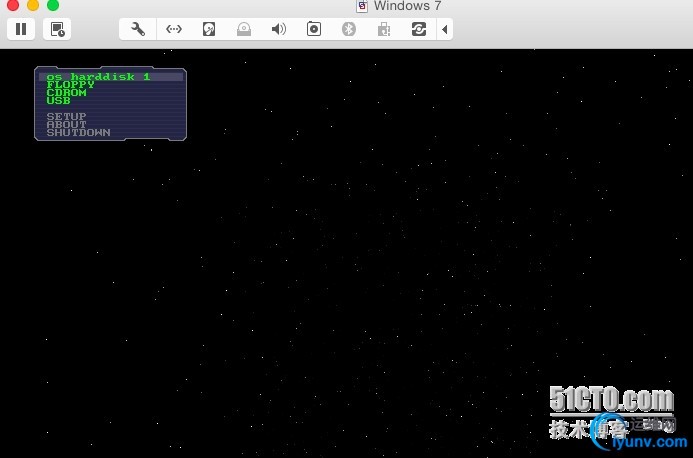Click the CD/DVD drive icon
The width and height of the screenshot is (693, 458).
coord(244,29)
